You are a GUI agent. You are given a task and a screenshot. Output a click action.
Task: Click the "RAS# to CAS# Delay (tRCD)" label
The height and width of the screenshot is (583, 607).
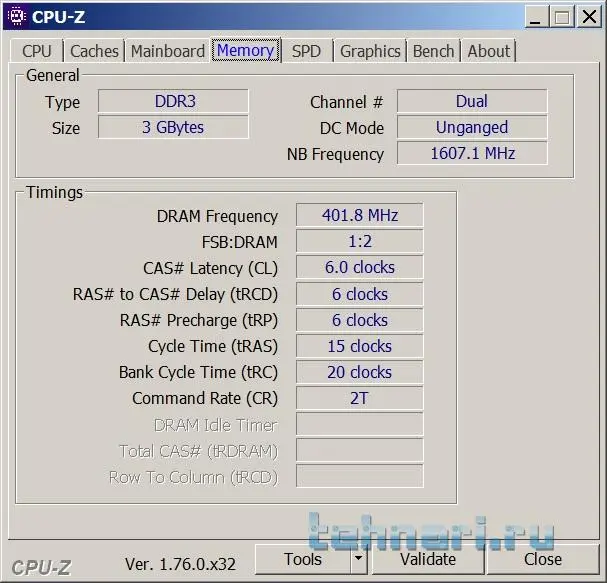click(x=175, y=295)
